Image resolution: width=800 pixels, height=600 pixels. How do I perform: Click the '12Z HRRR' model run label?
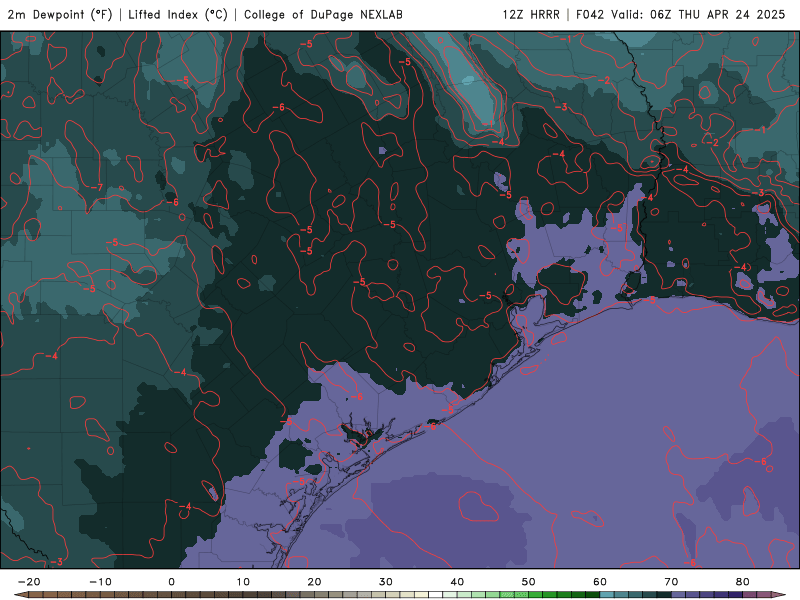531,15
